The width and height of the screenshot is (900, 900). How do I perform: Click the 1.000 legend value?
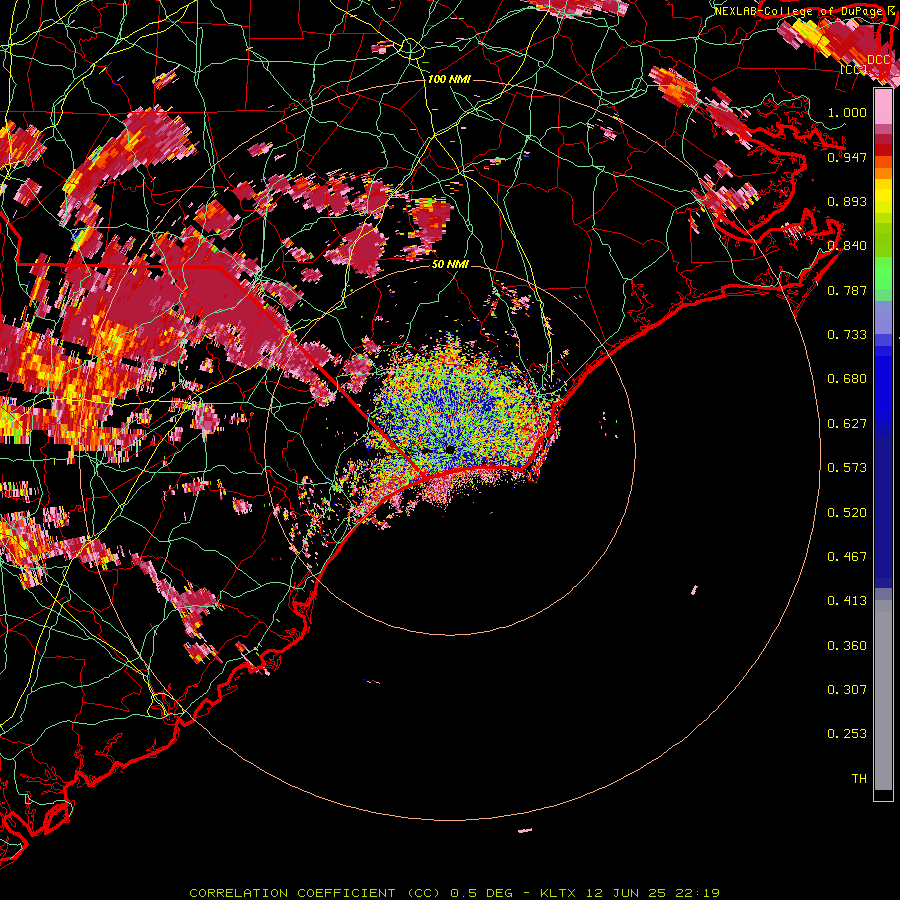tap(847, 112)
